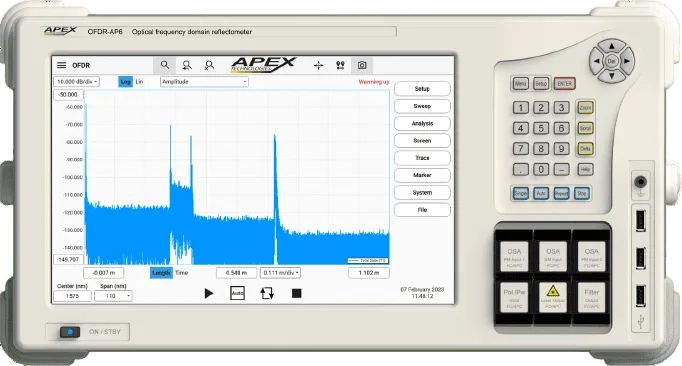Click the right arrow on directional pad
Screen dimensions: 682x366
tap(627, 61)
